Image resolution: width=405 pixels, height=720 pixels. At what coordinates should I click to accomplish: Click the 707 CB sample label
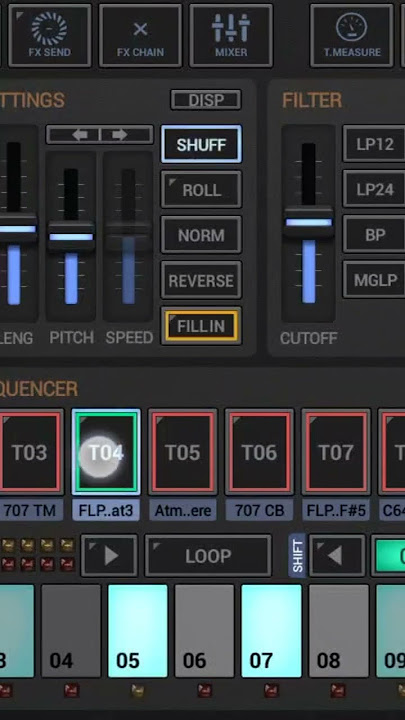click(259, 511)
